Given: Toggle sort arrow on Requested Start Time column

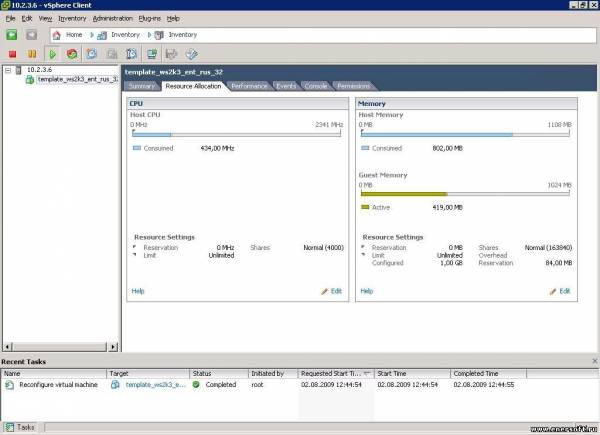Looking at the screenshot, I should 367,373.
